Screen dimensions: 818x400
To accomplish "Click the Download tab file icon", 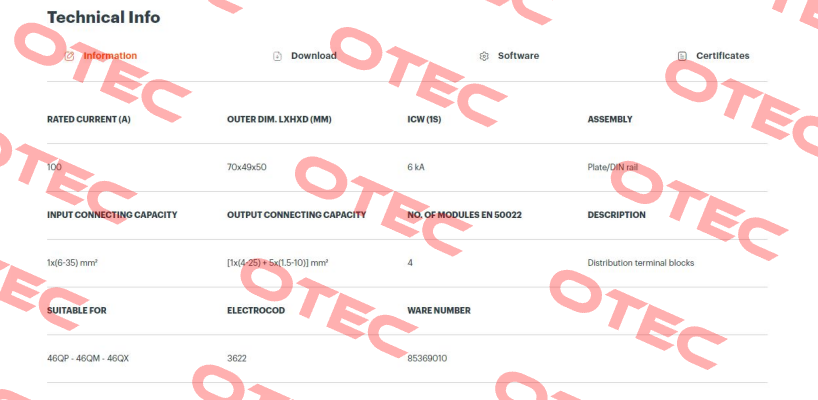I will (x=278, y=56).
